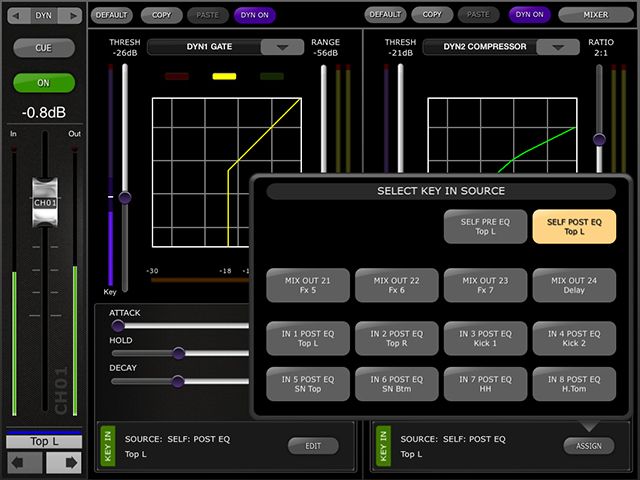Click the DYN2 green KEY IN indicator
640x480 pixels.
coord(382,445)
